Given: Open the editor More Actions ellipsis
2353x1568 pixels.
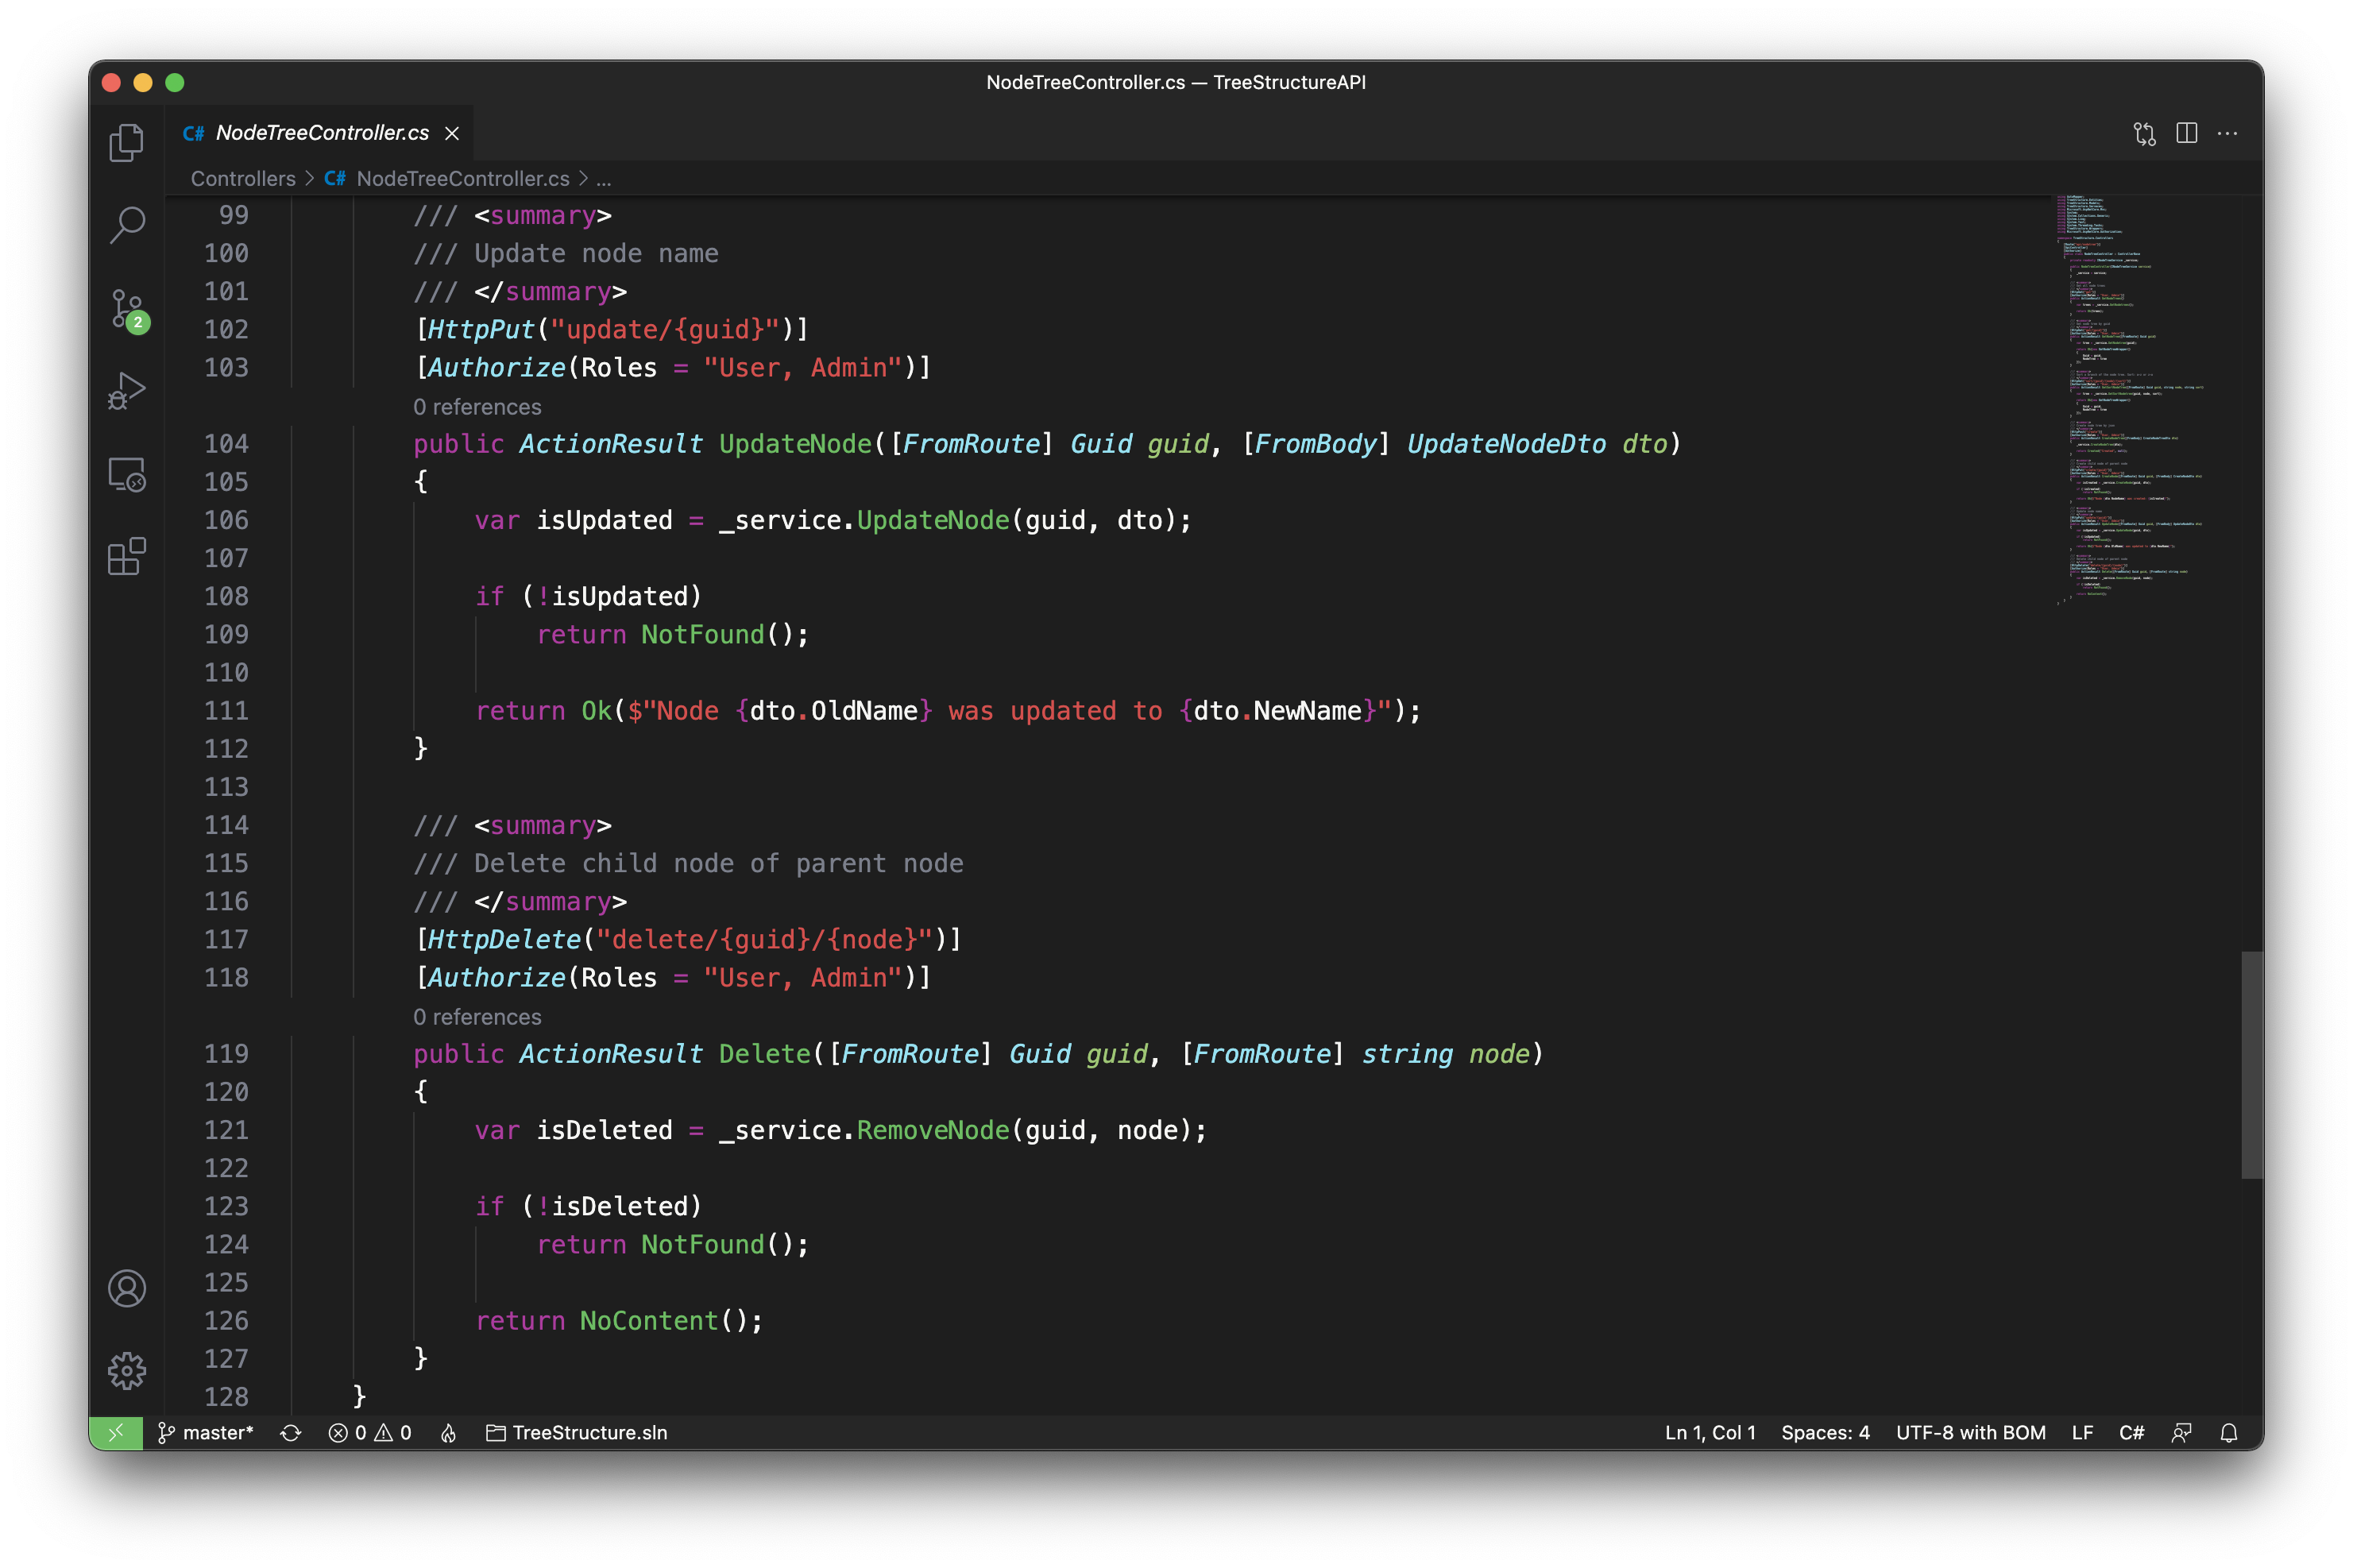Looking at the screenshot, I should [2227, 133].
